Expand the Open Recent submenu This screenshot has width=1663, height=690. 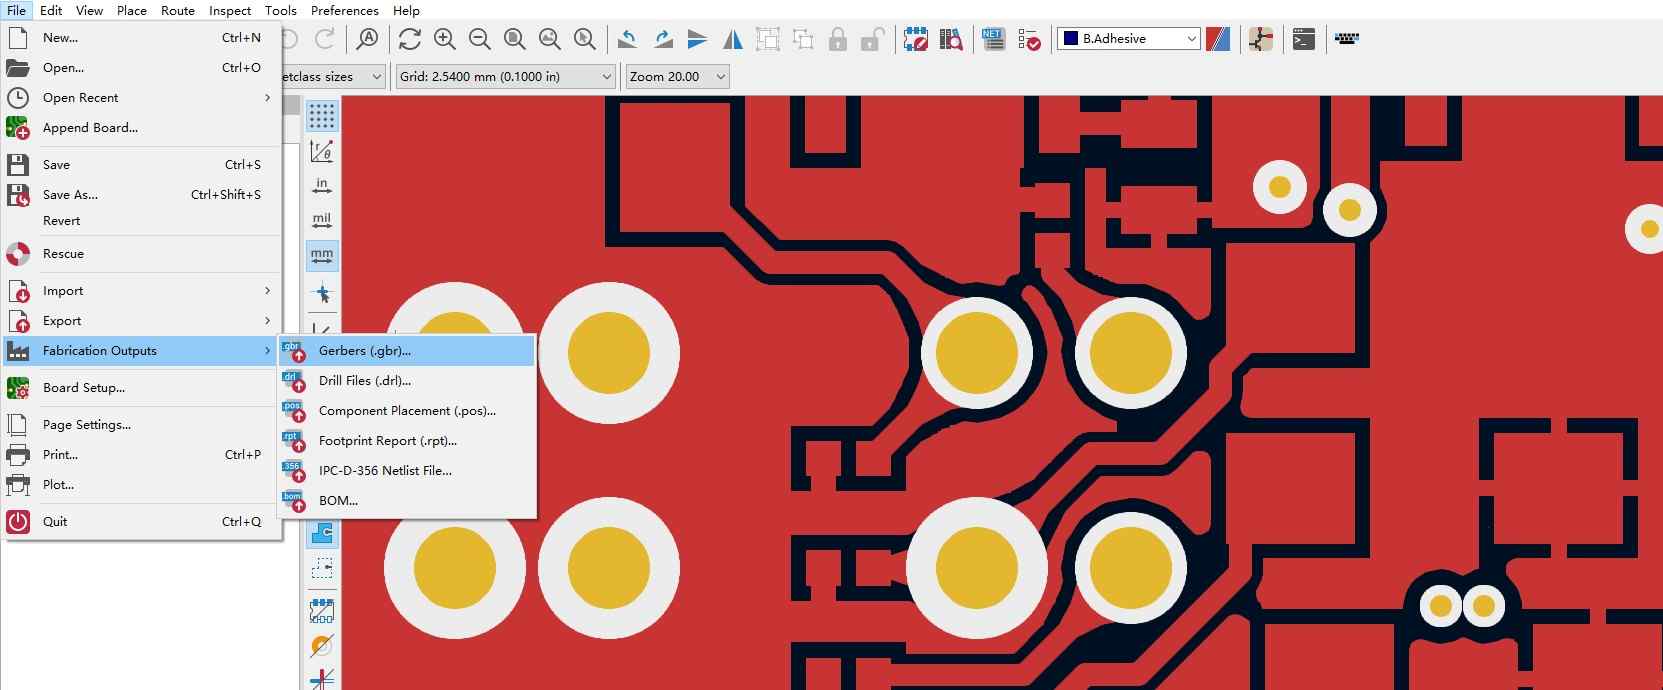(142, 97)
